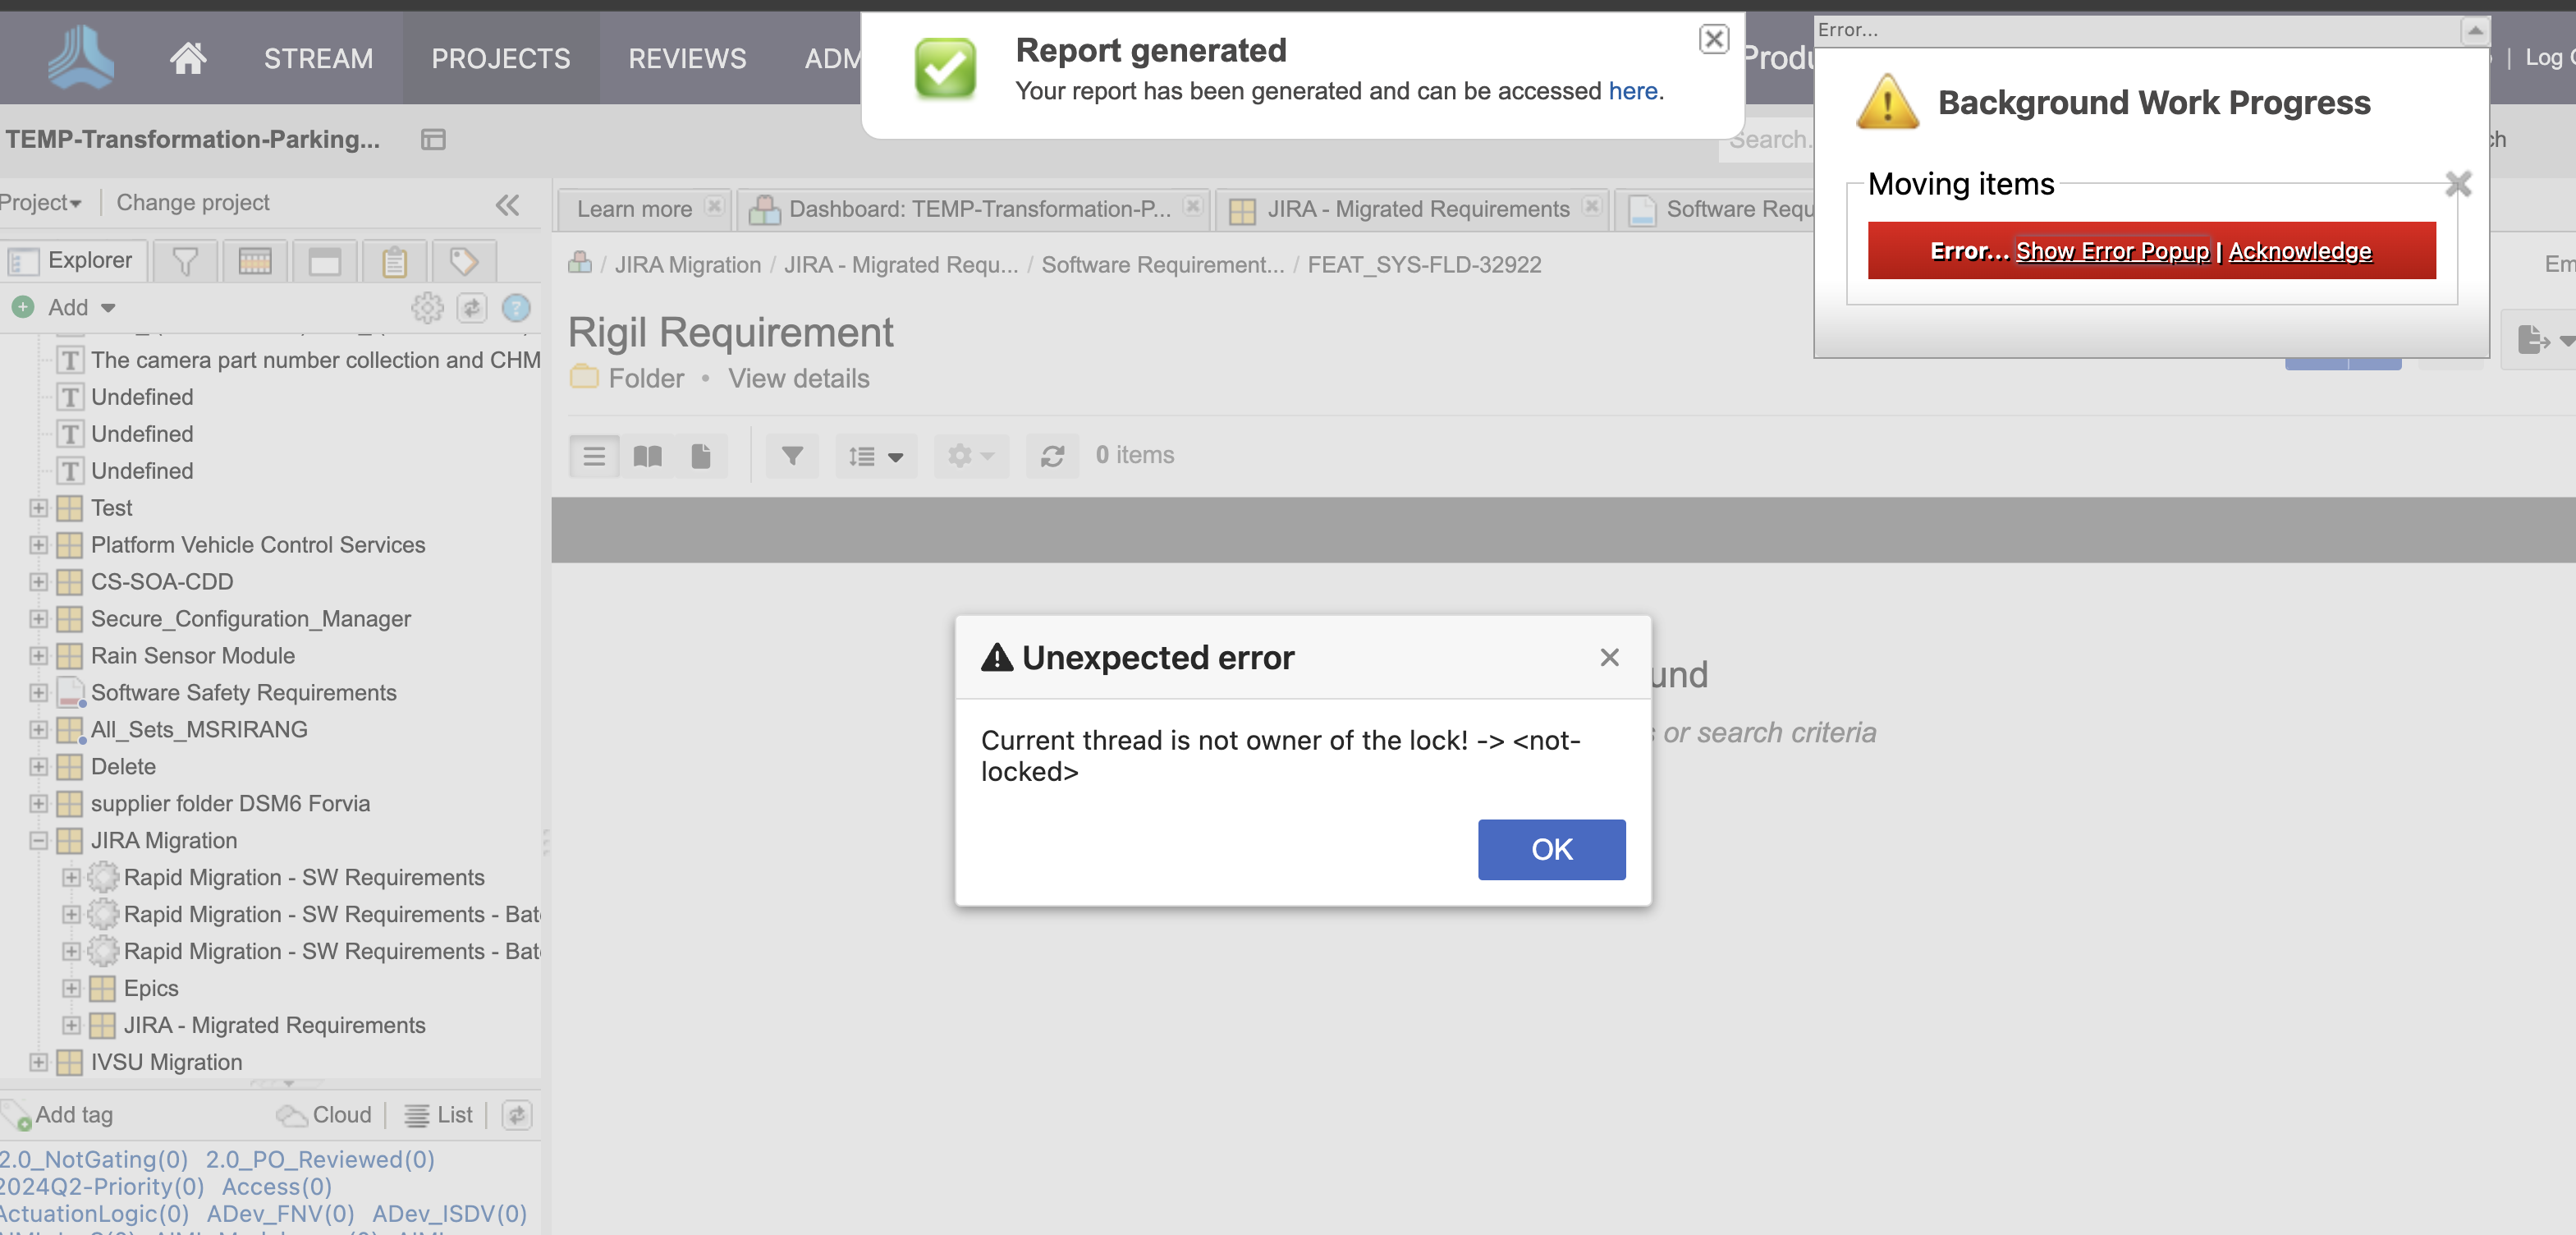Click the filter funnel icon in sidebar tabs

point(185,261)
